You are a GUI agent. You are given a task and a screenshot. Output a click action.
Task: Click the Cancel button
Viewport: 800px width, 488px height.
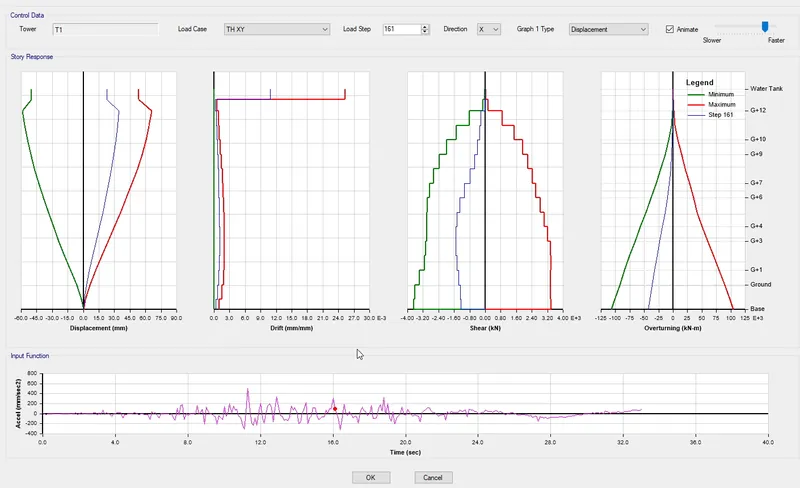(x=433, y=478)
